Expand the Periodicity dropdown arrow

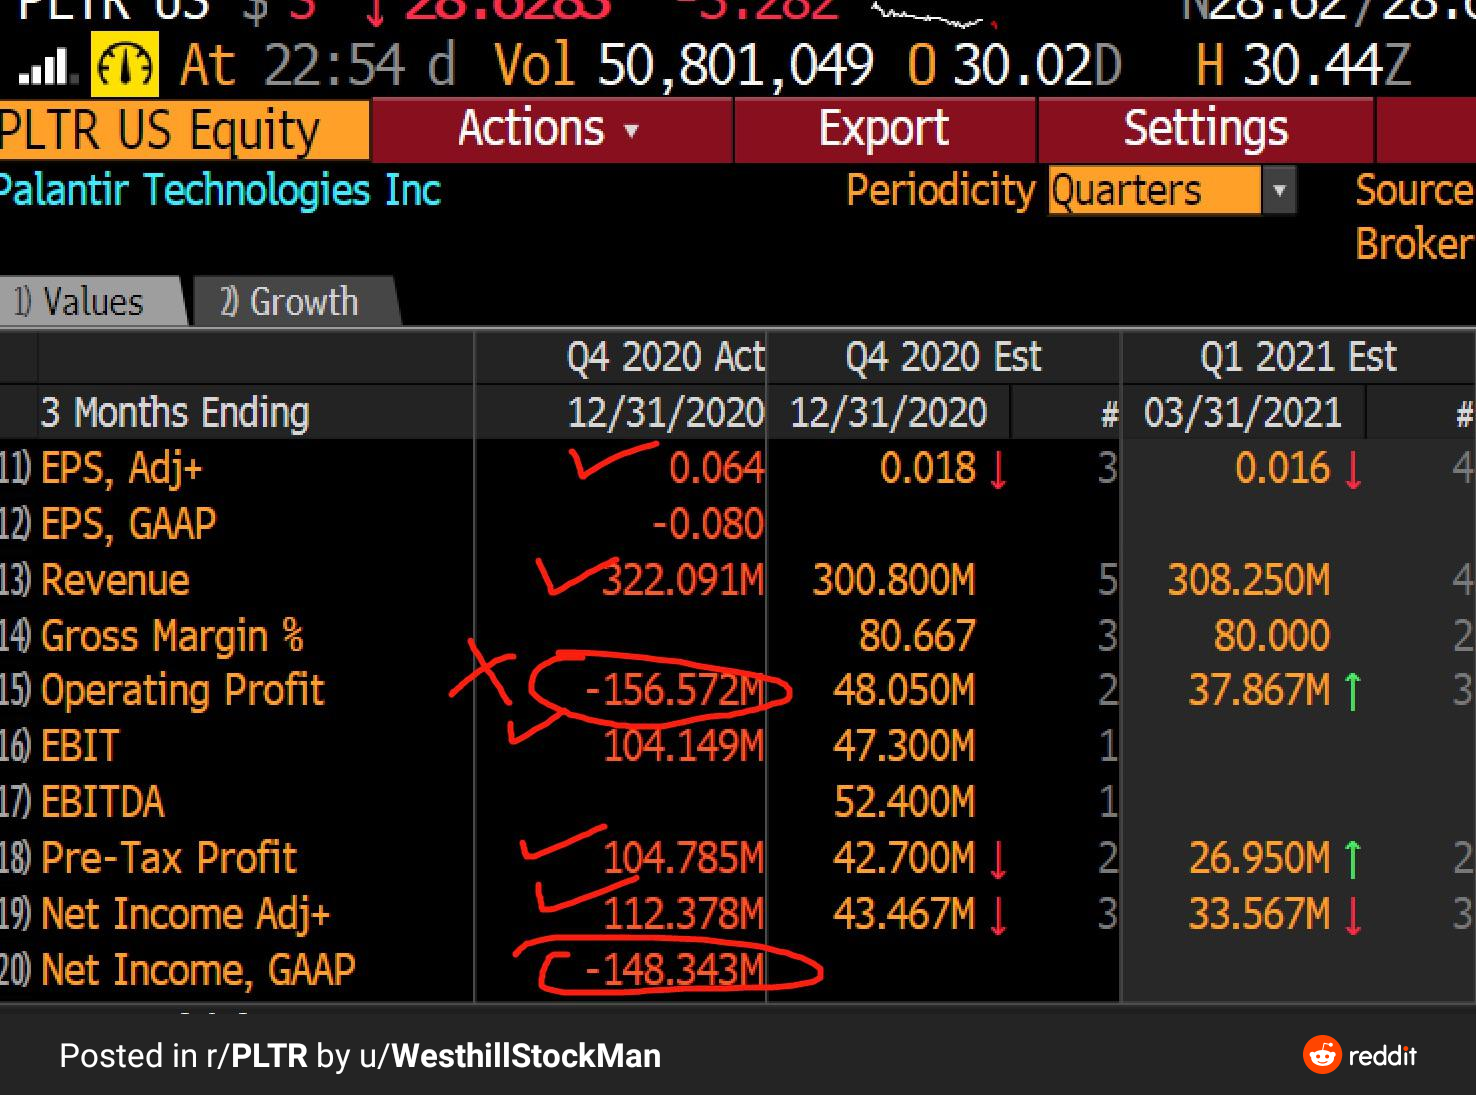(x=1279, y=190)
